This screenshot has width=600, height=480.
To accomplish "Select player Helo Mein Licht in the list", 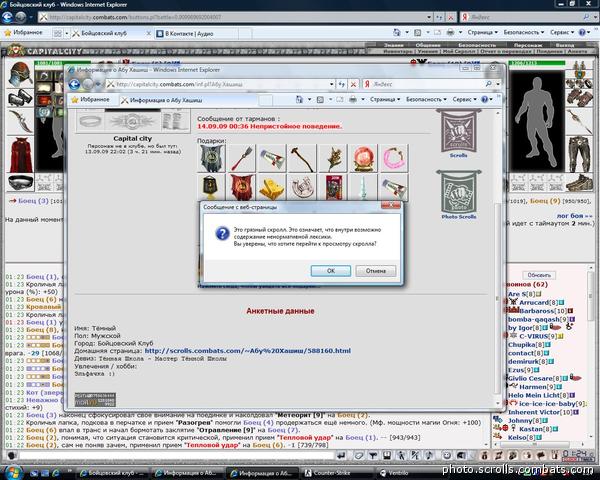I will 534,395.
